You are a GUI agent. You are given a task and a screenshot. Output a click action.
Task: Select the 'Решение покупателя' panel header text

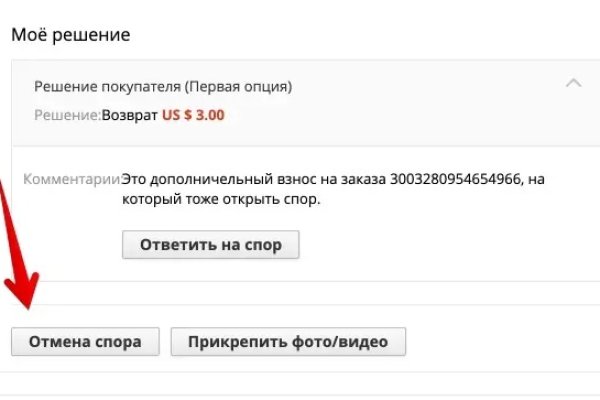(162, 87)
